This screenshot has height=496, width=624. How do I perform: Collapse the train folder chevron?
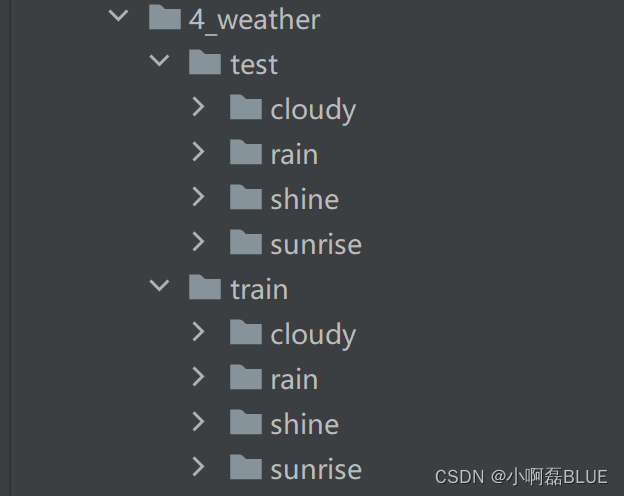click(x=159, y=285)
